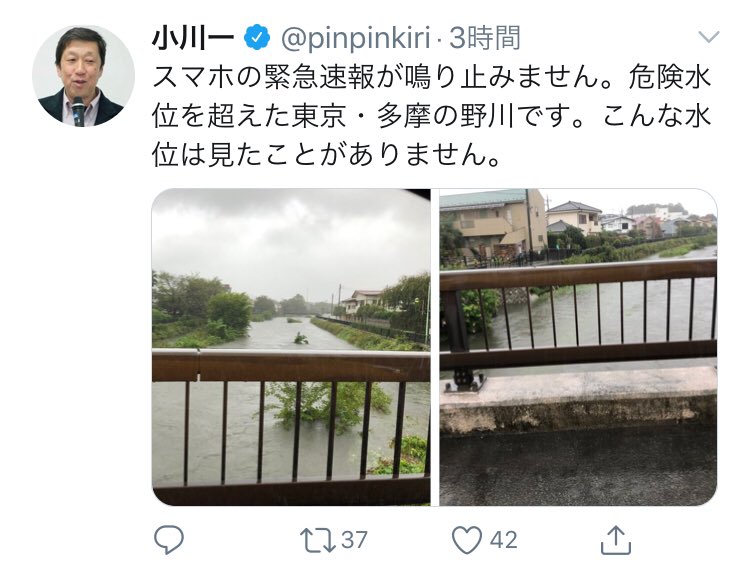The height and width of the screenshot is (576, 750).
Task: Open the share icon menu
Action: coord(616,540)
